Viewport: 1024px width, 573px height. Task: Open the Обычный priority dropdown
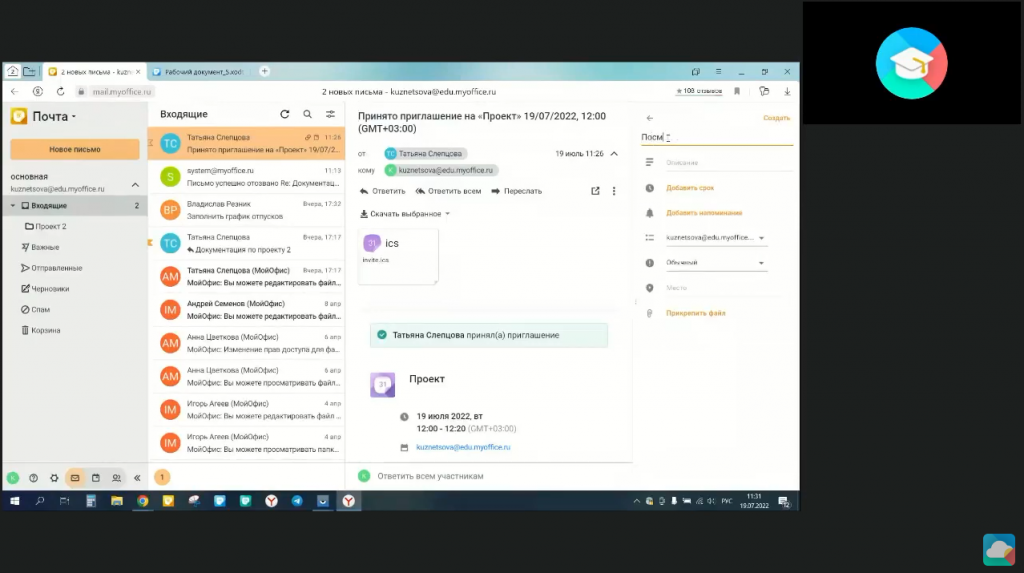715,263
